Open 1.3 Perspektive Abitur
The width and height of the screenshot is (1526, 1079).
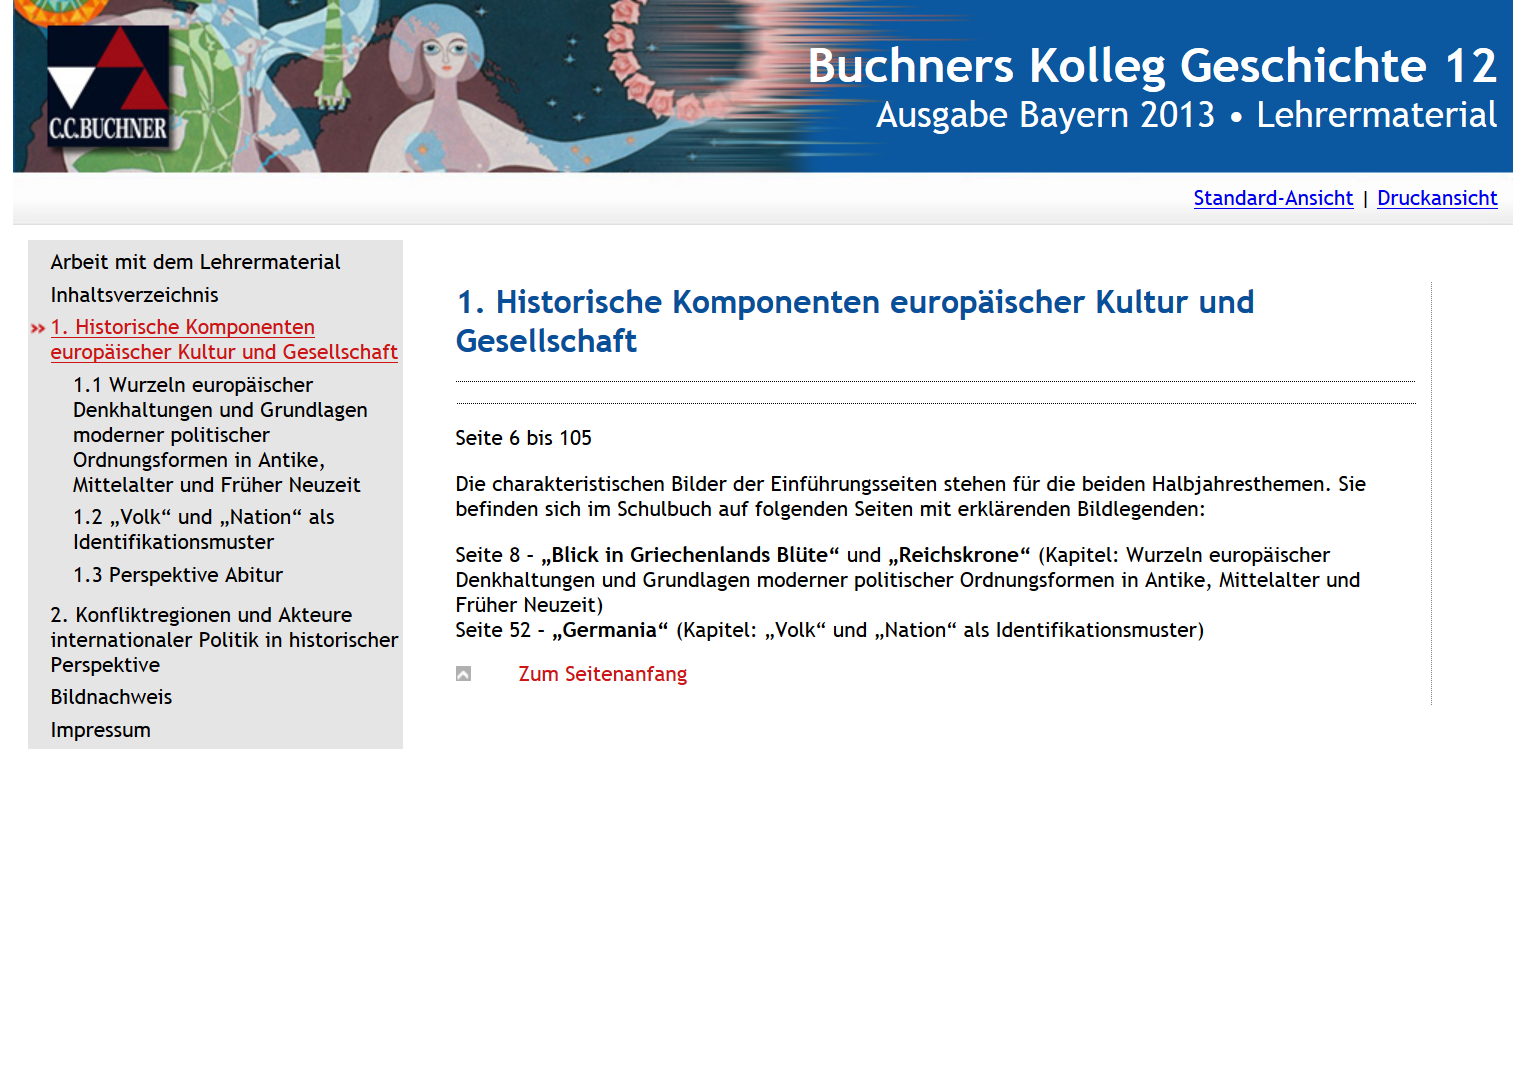pyautogui.click(x=178, y=575)
